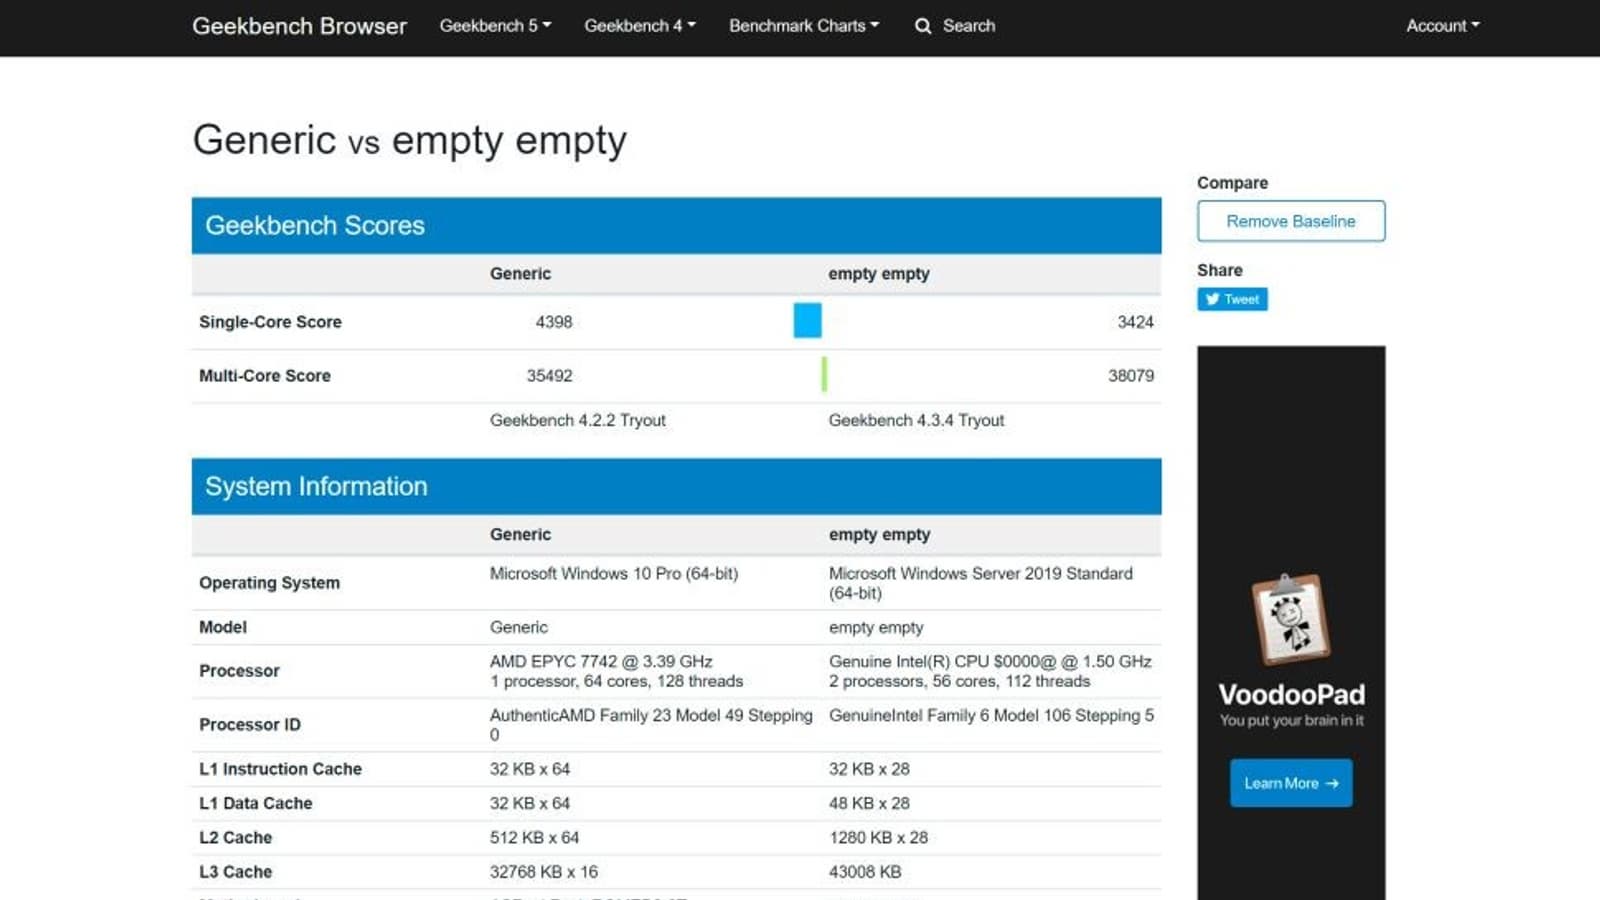This screenshot has height=900, width=1600.
Task: Click the Model value 'Generic' in System Information
Action: coord(519,628)
